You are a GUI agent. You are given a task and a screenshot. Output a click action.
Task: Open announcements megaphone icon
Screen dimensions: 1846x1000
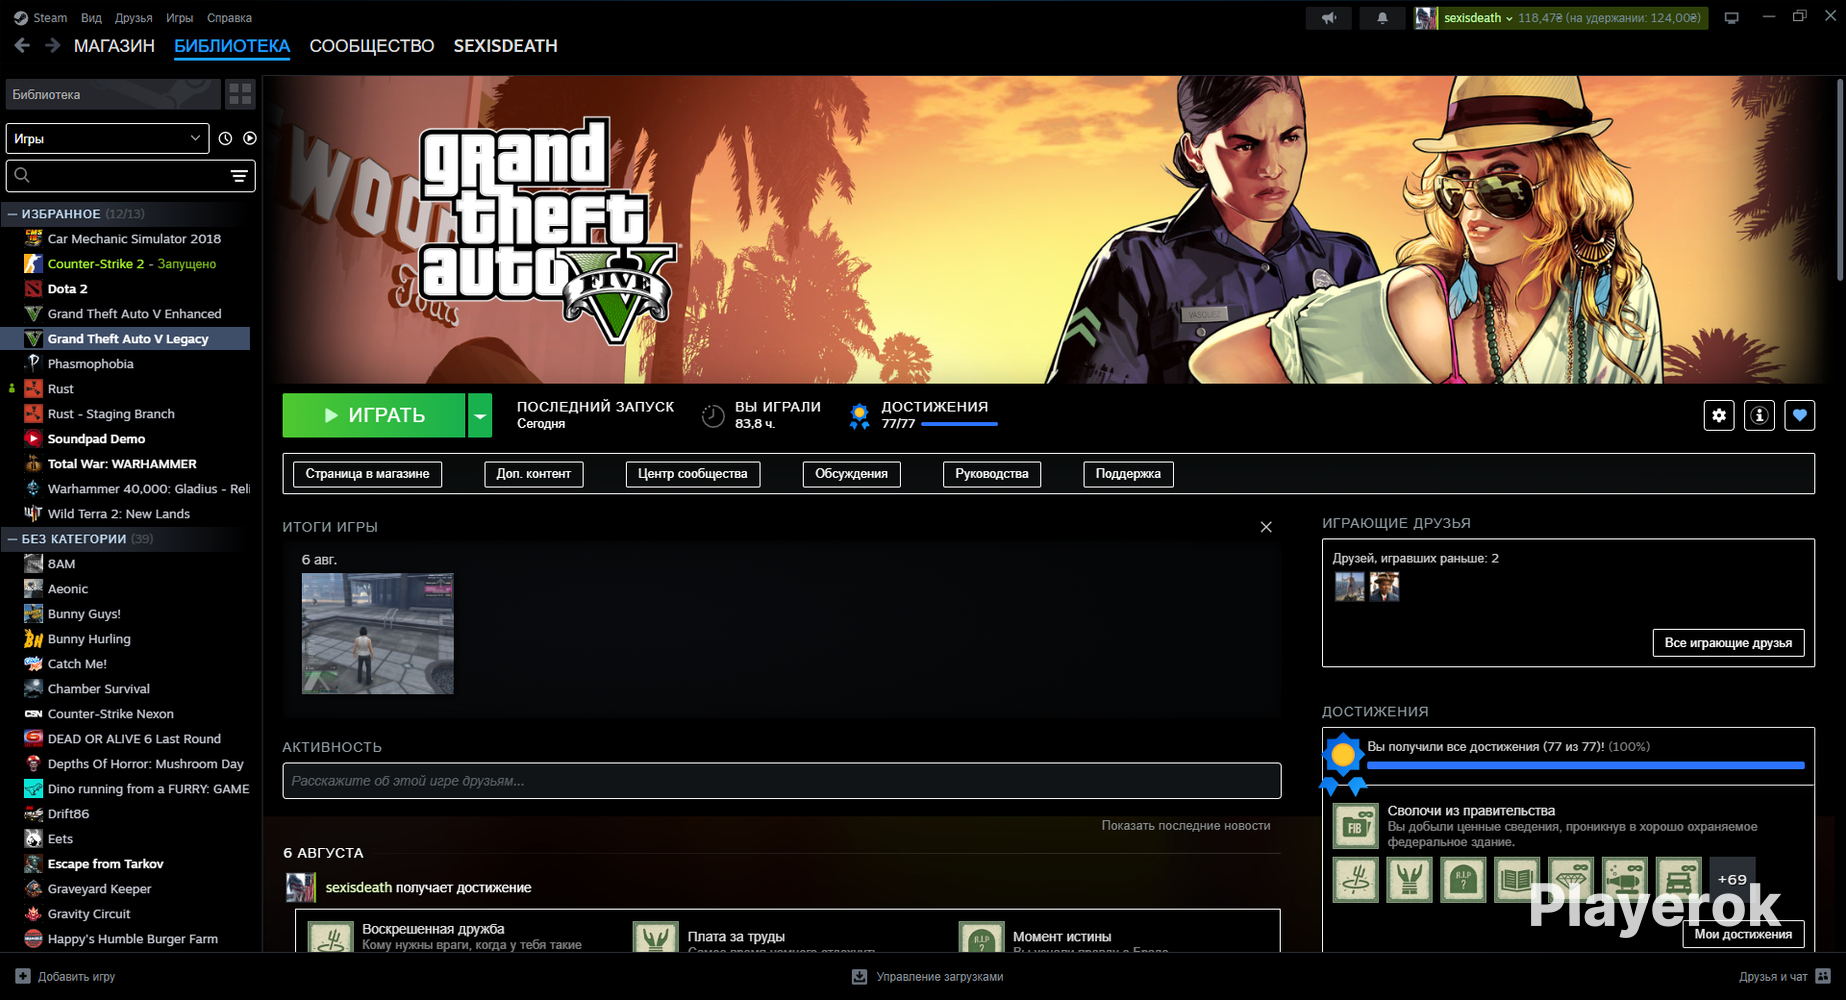[1329, 18]
